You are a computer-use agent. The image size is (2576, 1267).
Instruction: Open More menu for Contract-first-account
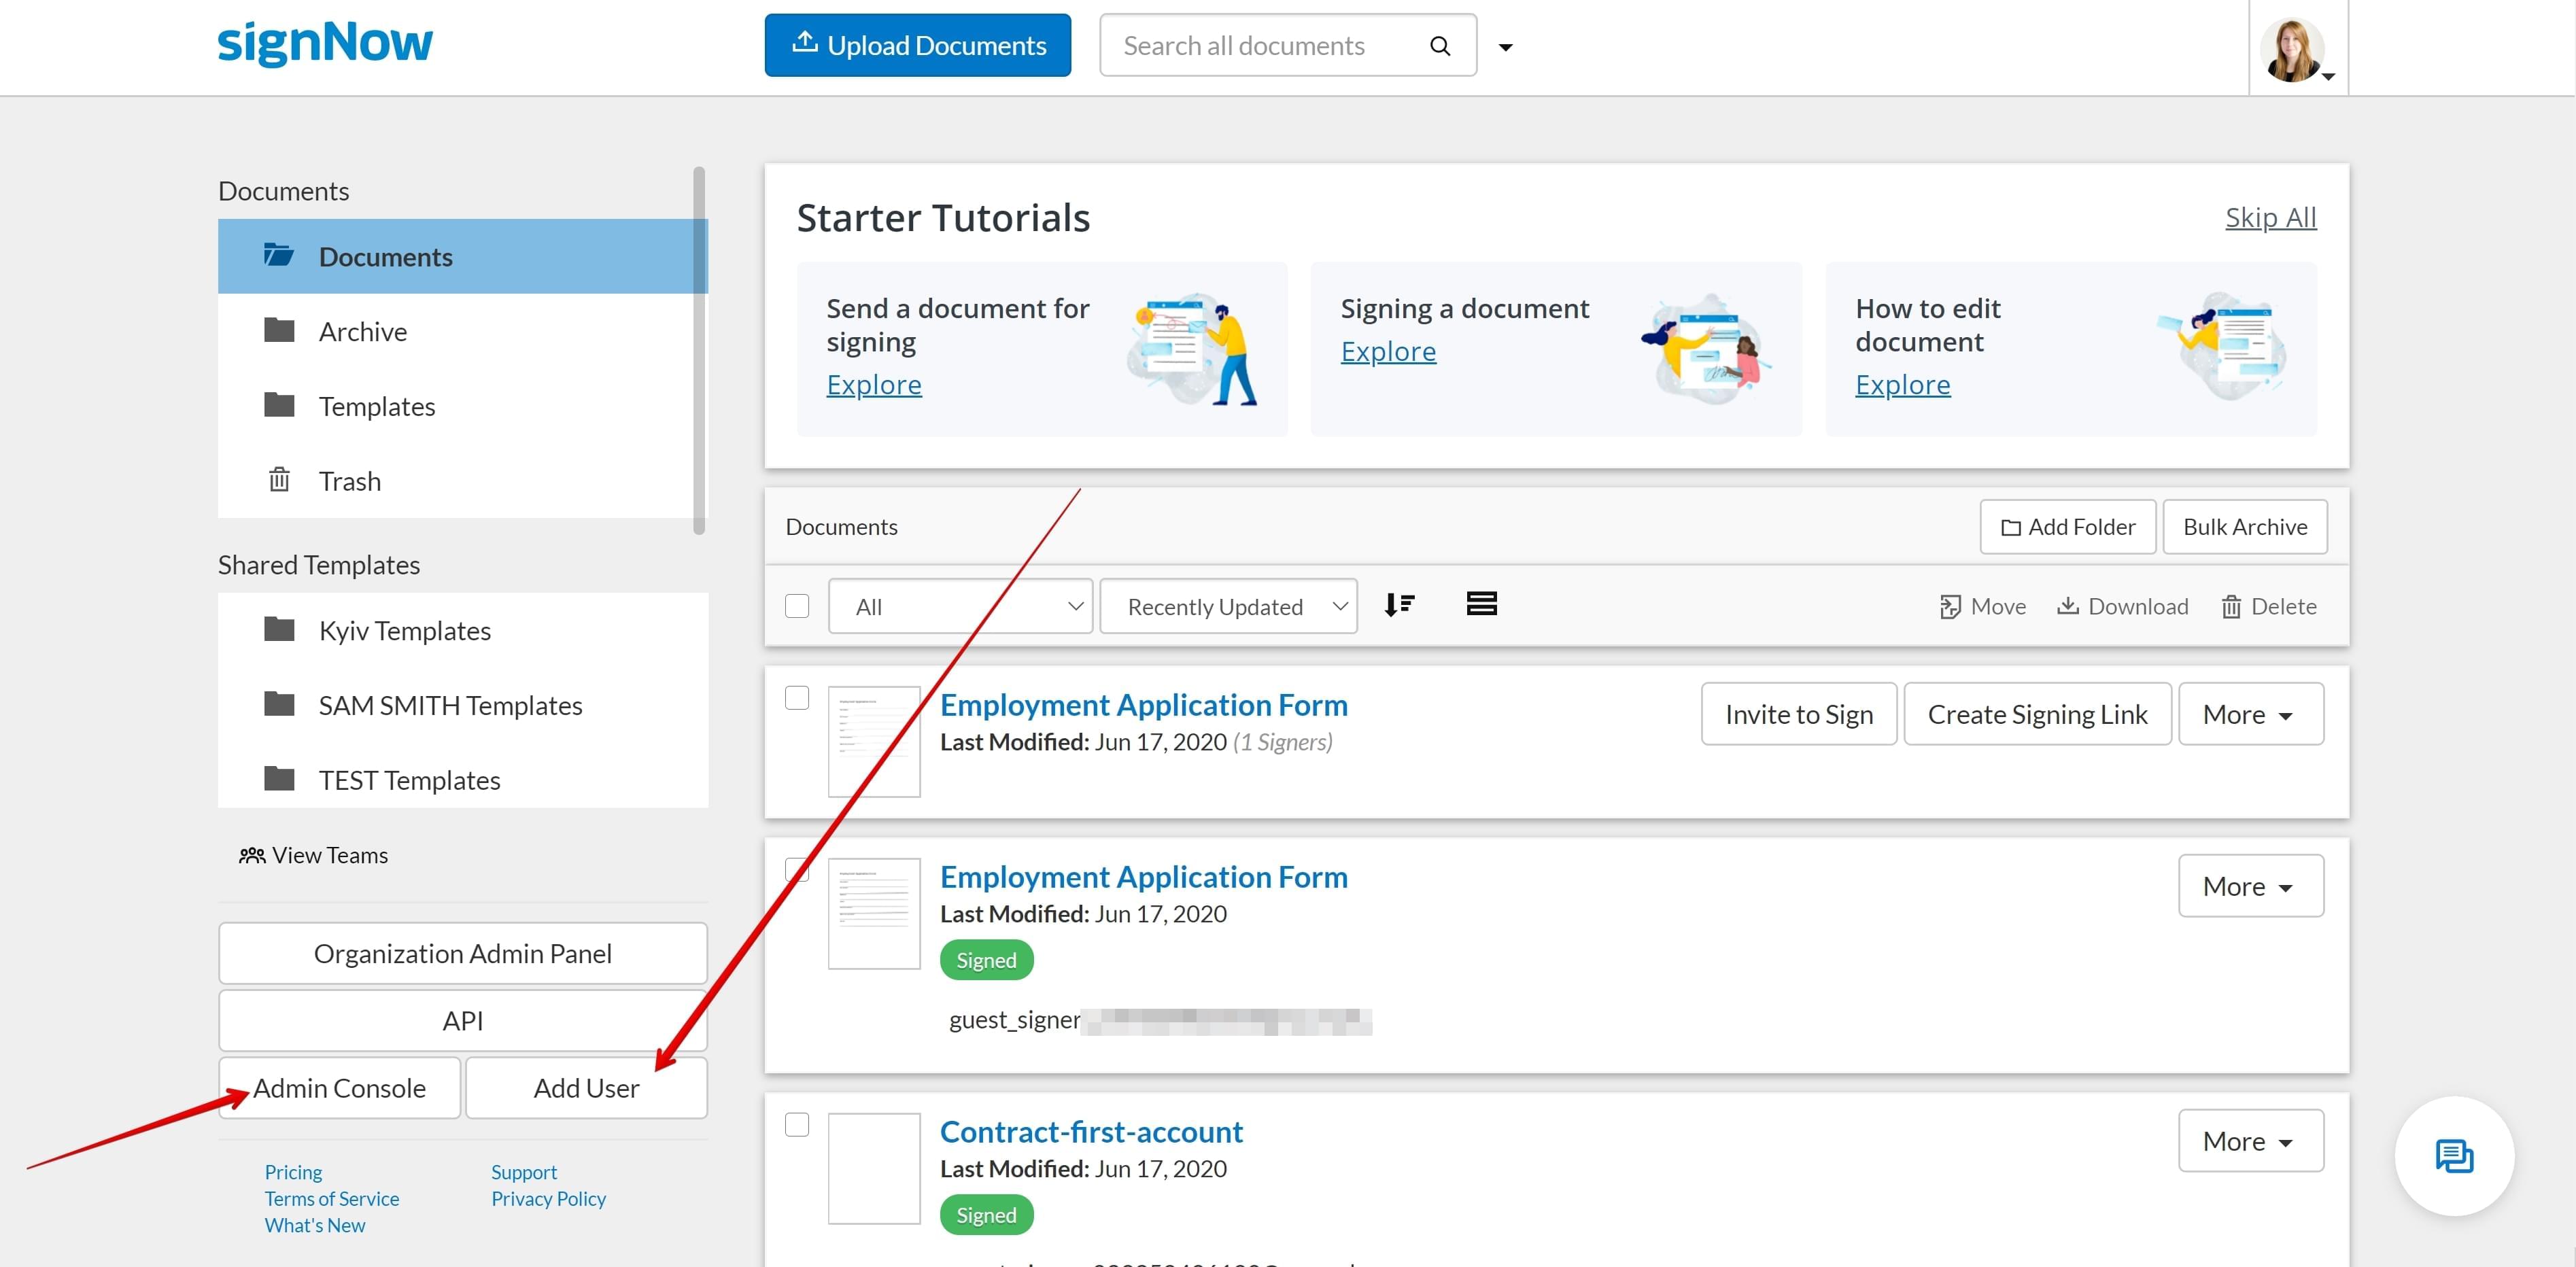[2250, 1141]
